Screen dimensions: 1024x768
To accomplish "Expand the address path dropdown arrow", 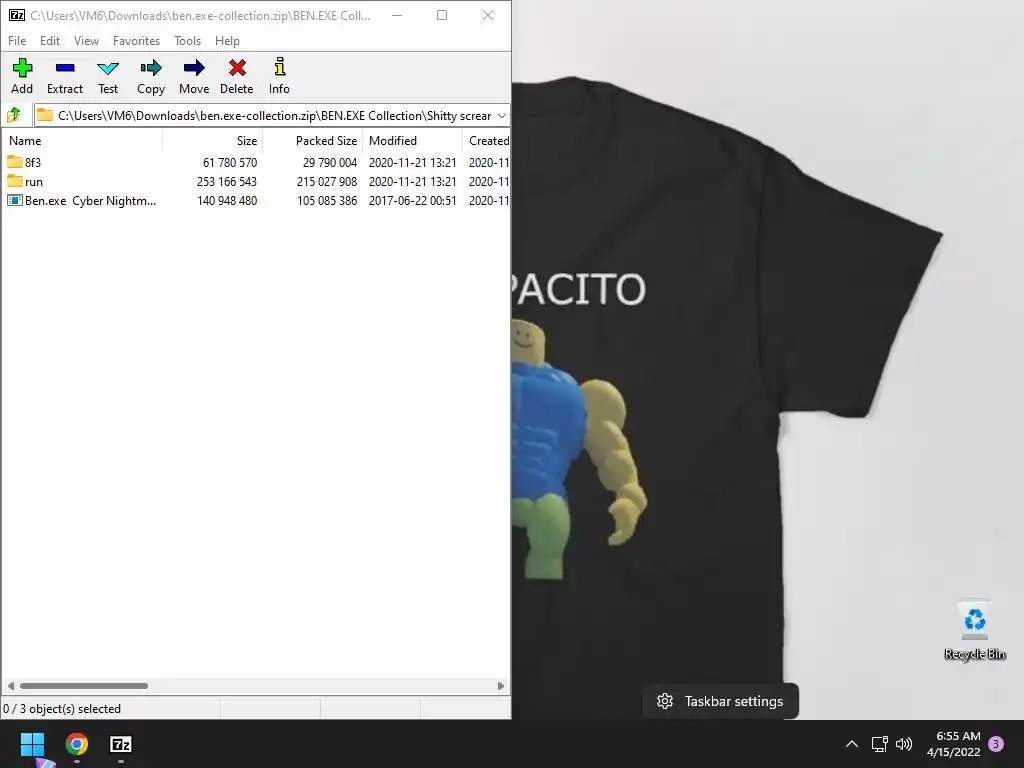I will coord(502,116).
